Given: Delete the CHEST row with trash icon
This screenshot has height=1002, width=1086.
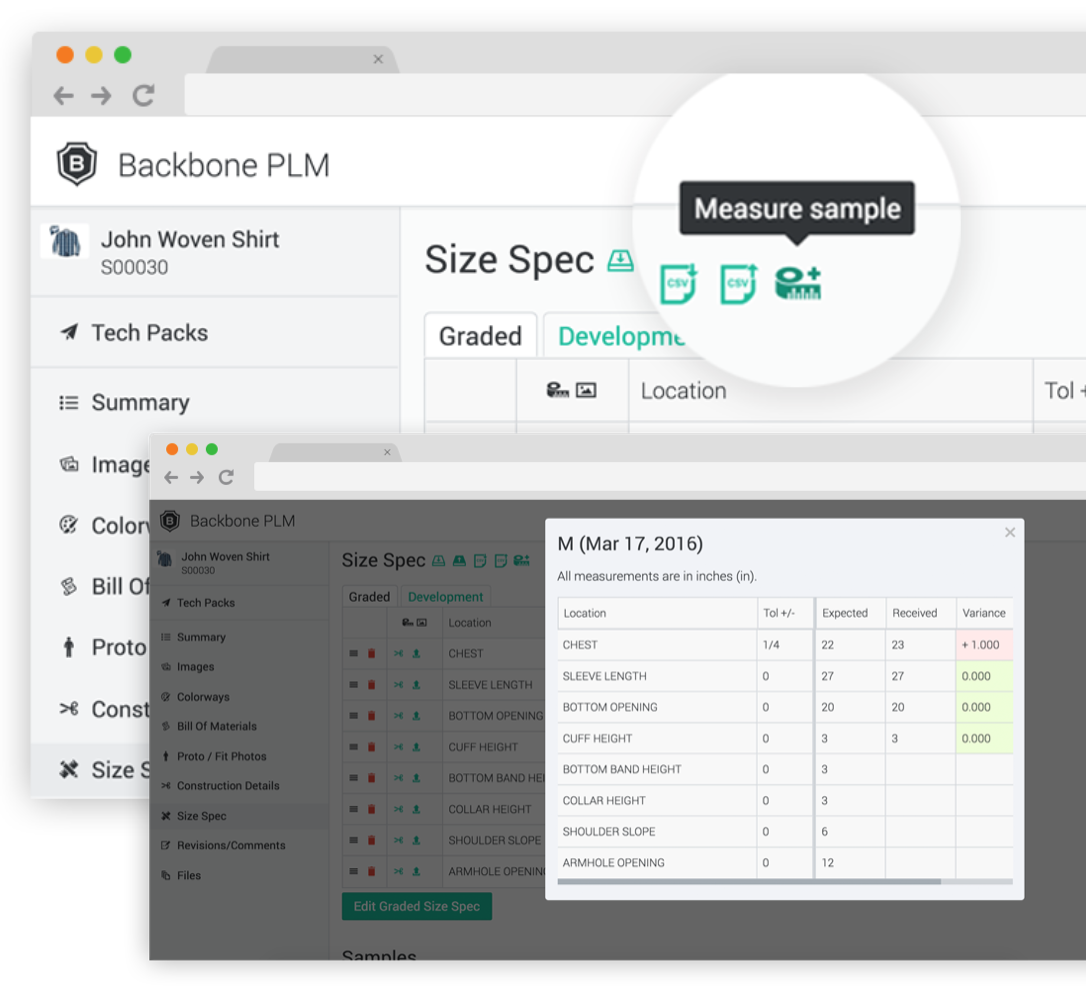Looking at the screenshot, I should (371, 653).
